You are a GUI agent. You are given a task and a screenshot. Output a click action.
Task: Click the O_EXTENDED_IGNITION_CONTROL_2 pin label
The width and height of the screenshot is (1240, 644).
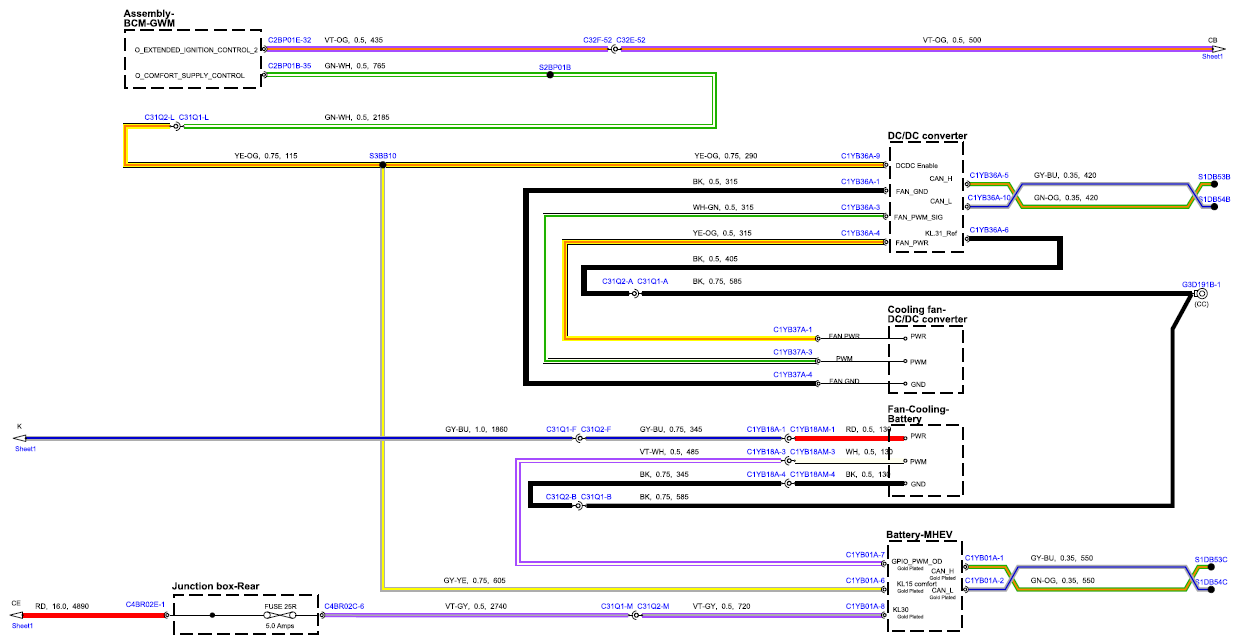[195, 48]
